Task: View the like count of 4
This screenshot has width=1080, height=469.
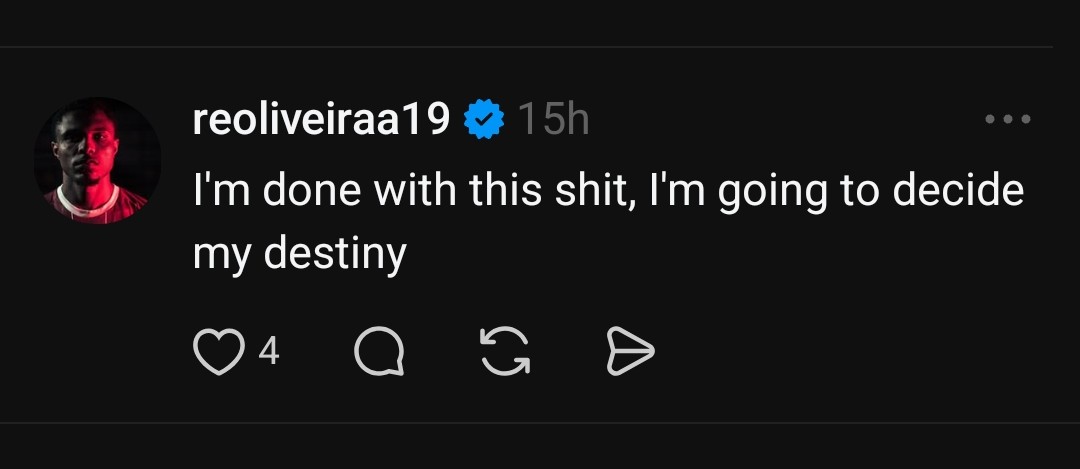Action: [268, 351]
